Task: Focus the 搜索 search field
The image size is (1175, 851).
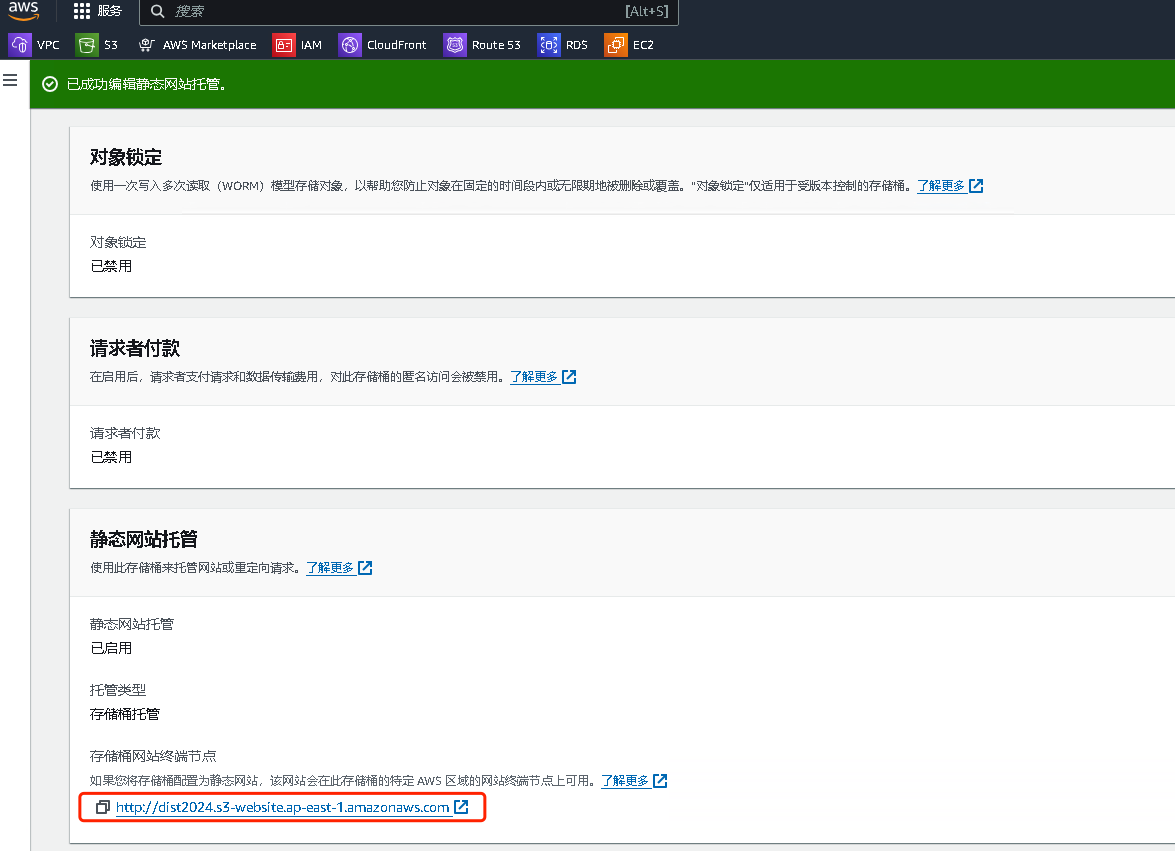Action: point(408,11)
